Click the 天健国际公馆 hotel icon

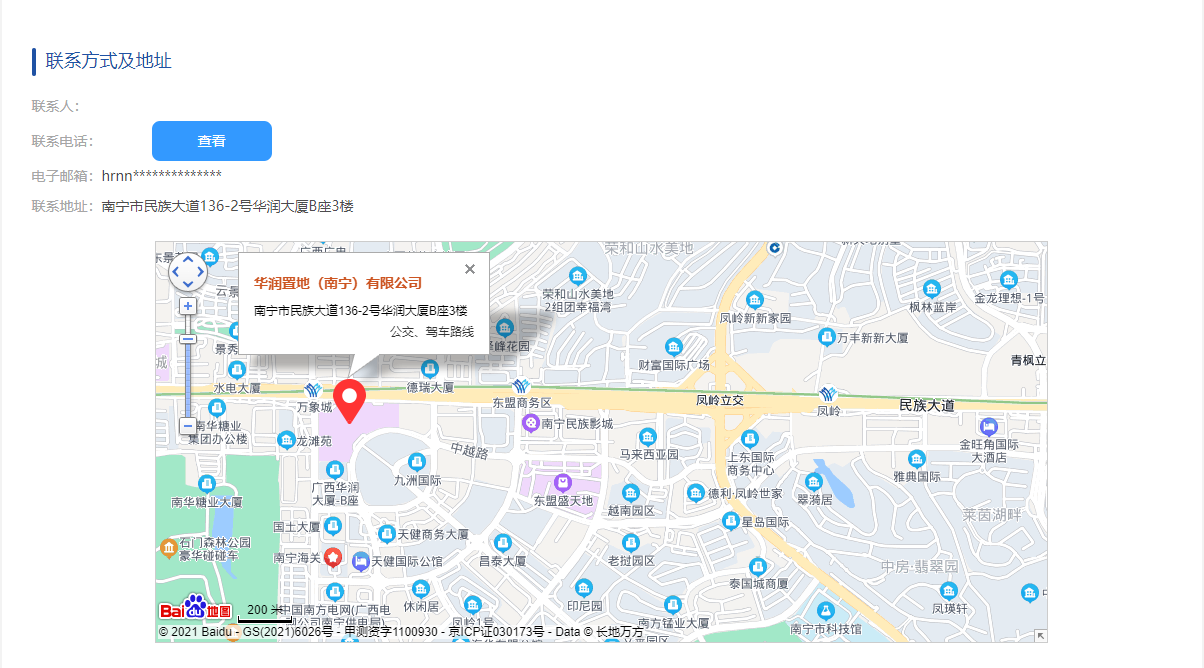[x=360, y=561]
